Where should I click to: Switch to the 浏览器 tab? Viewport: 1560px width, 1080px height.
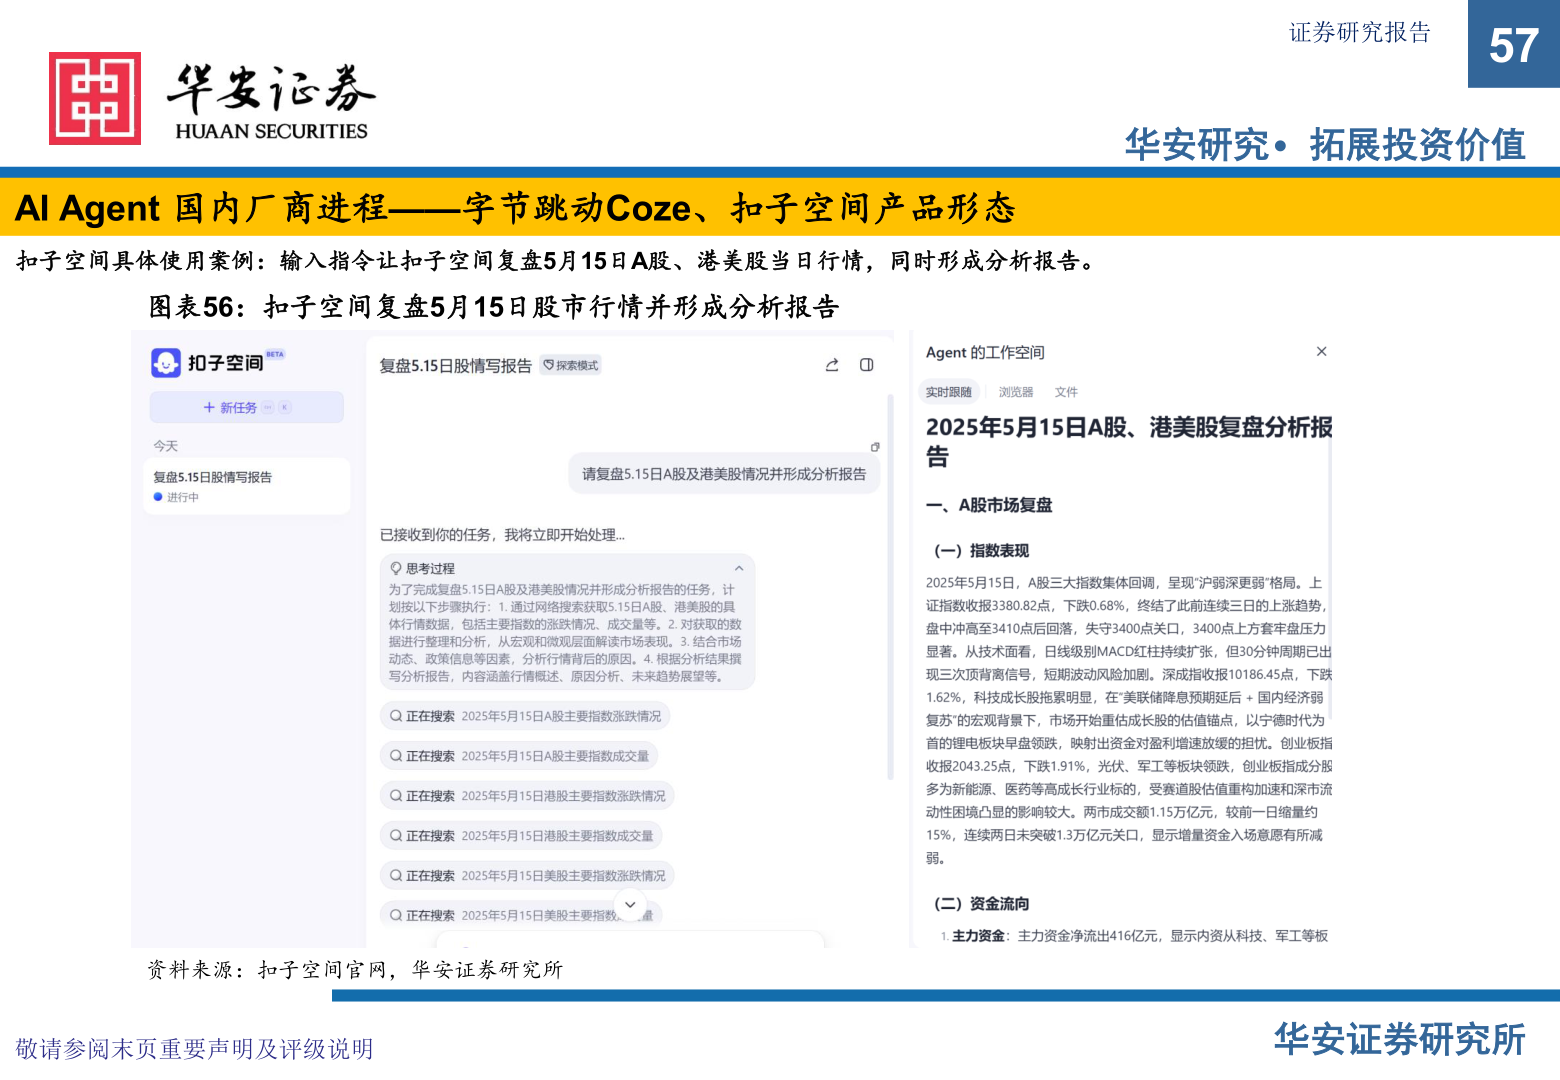click(x=1016, y=392)
